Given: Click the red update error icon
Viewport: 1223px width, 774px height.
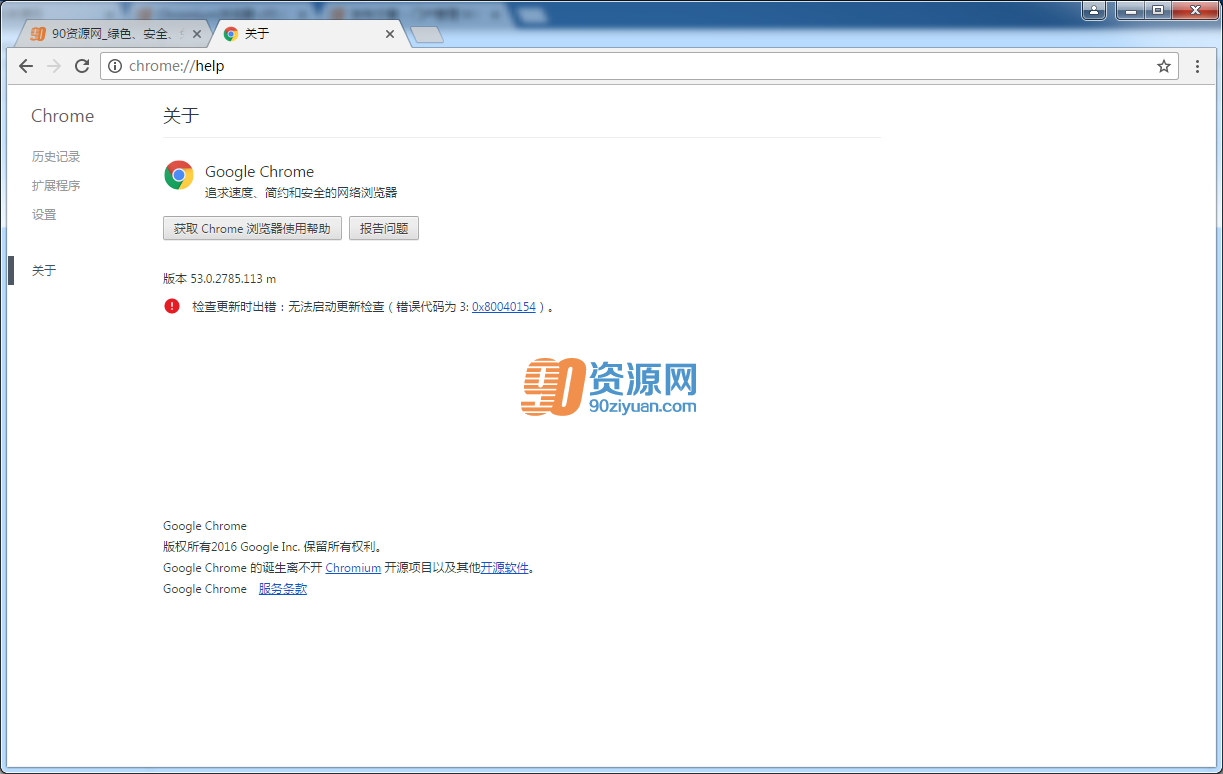Looking at the screenshot, I should (172, 306).
